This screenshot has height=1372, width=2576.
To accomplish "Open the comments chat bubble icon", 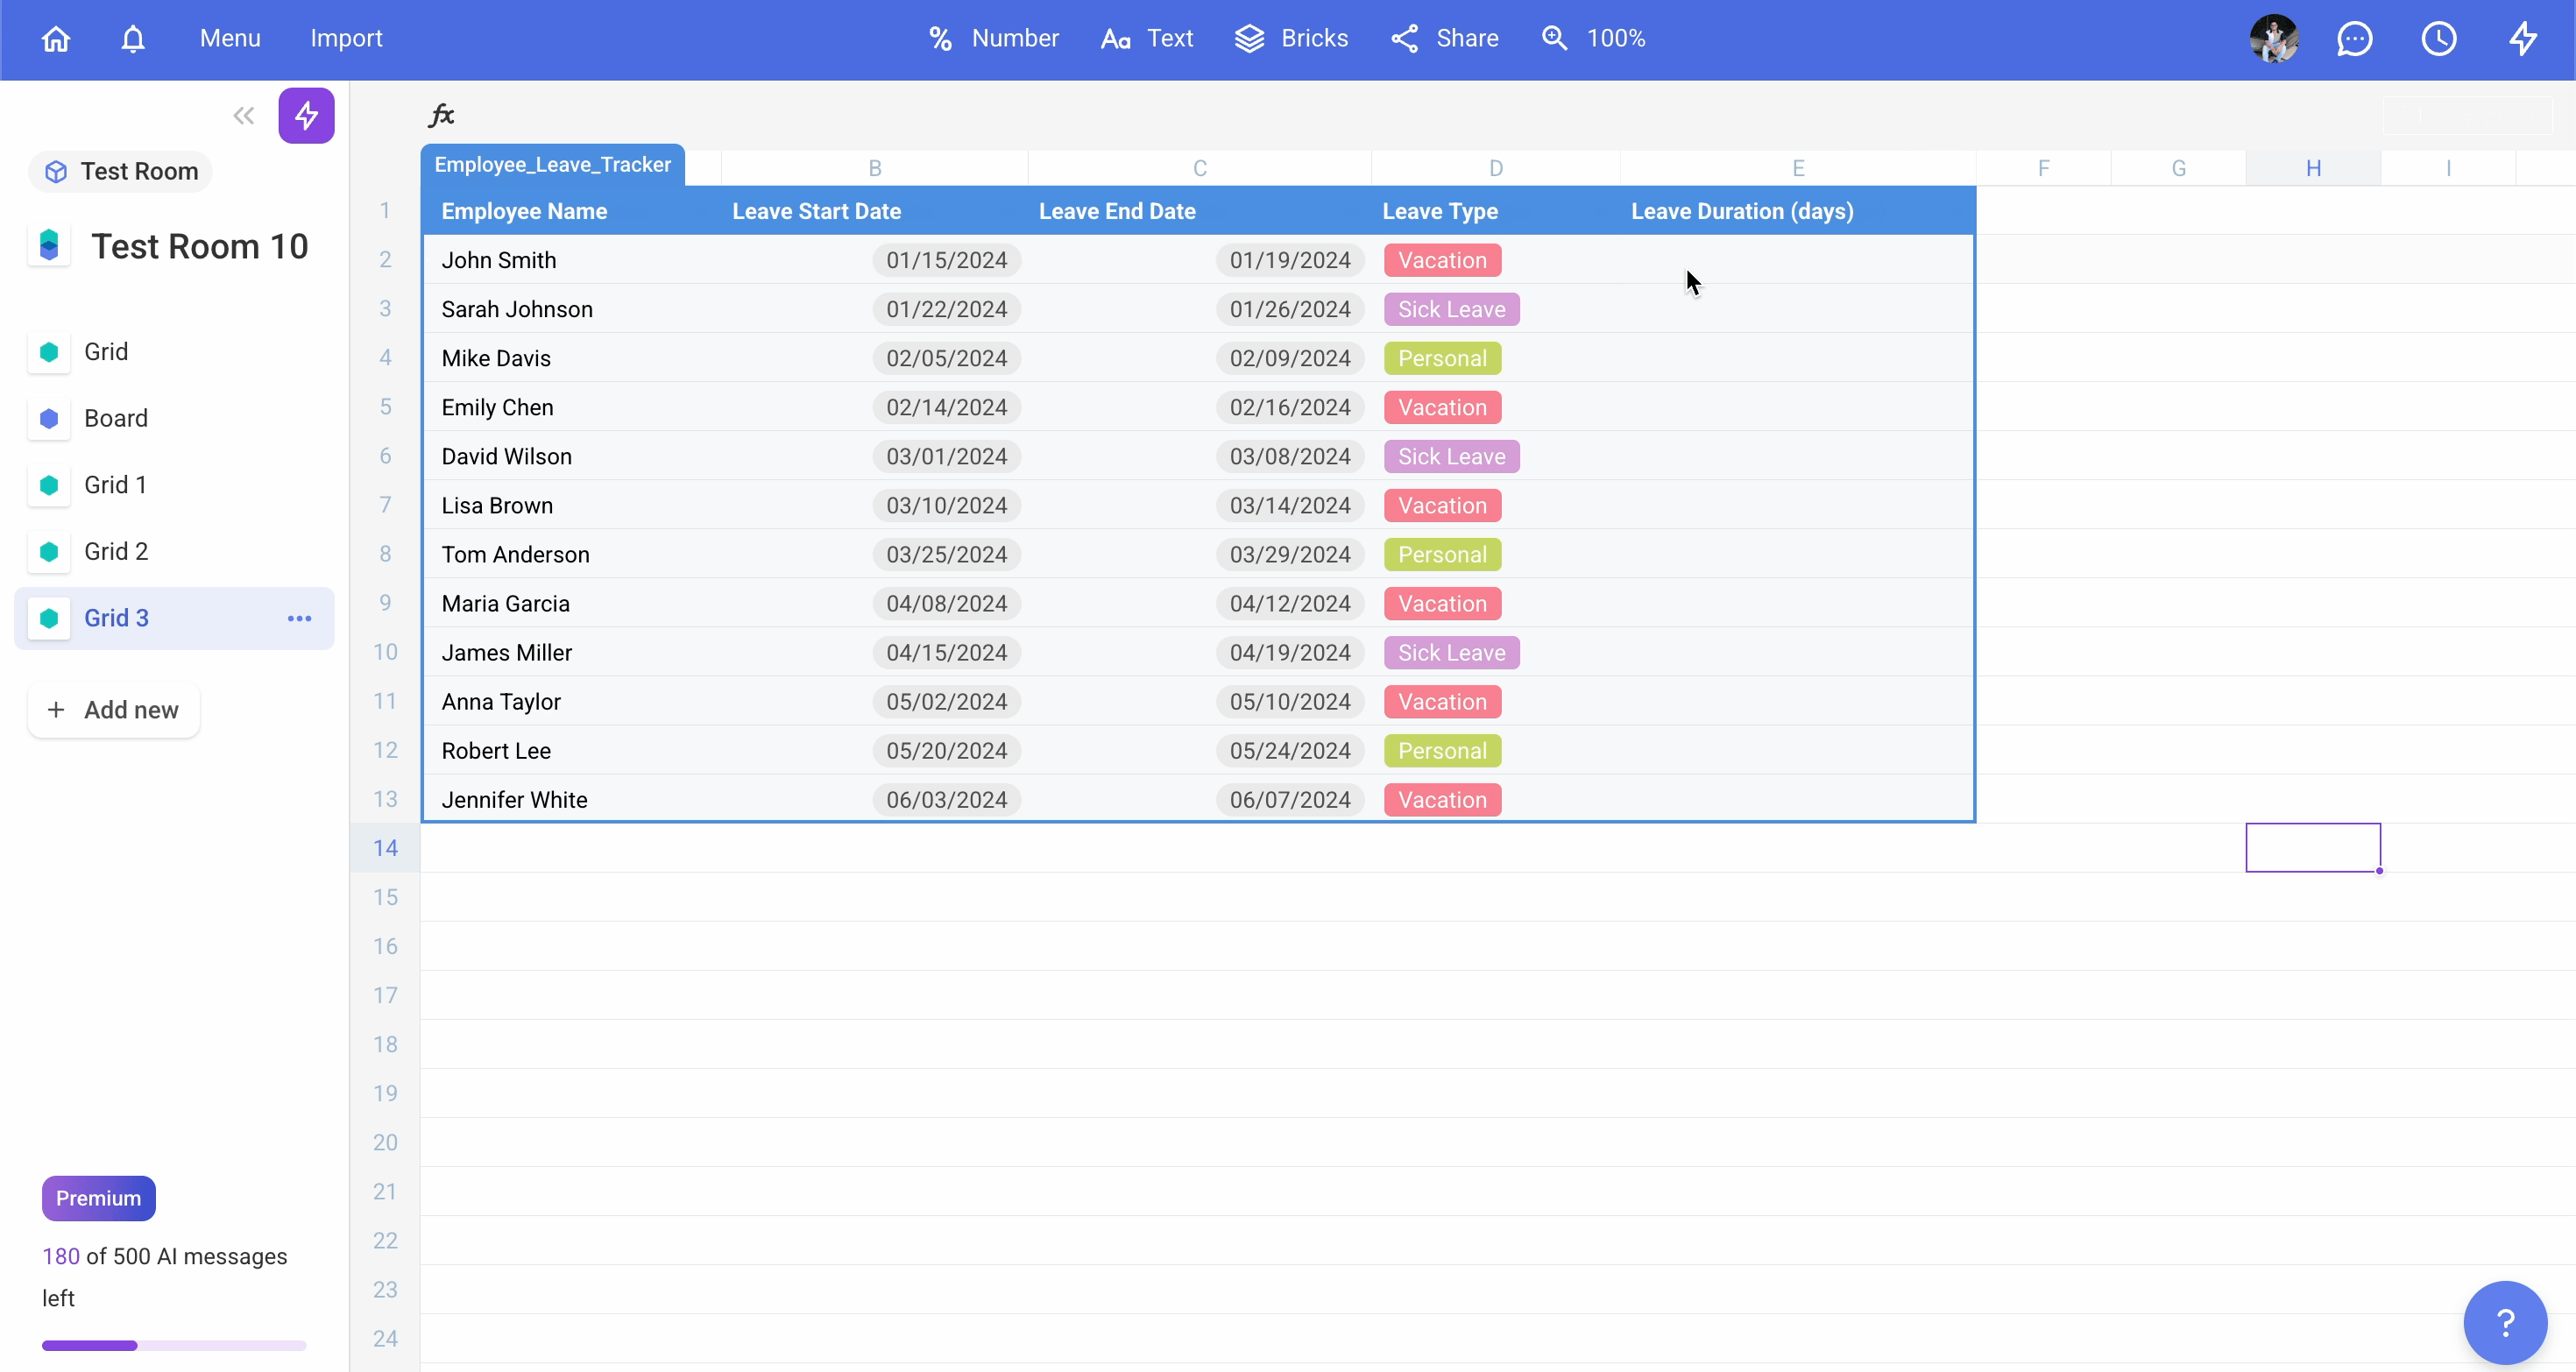I will (x=2354, y=39).
